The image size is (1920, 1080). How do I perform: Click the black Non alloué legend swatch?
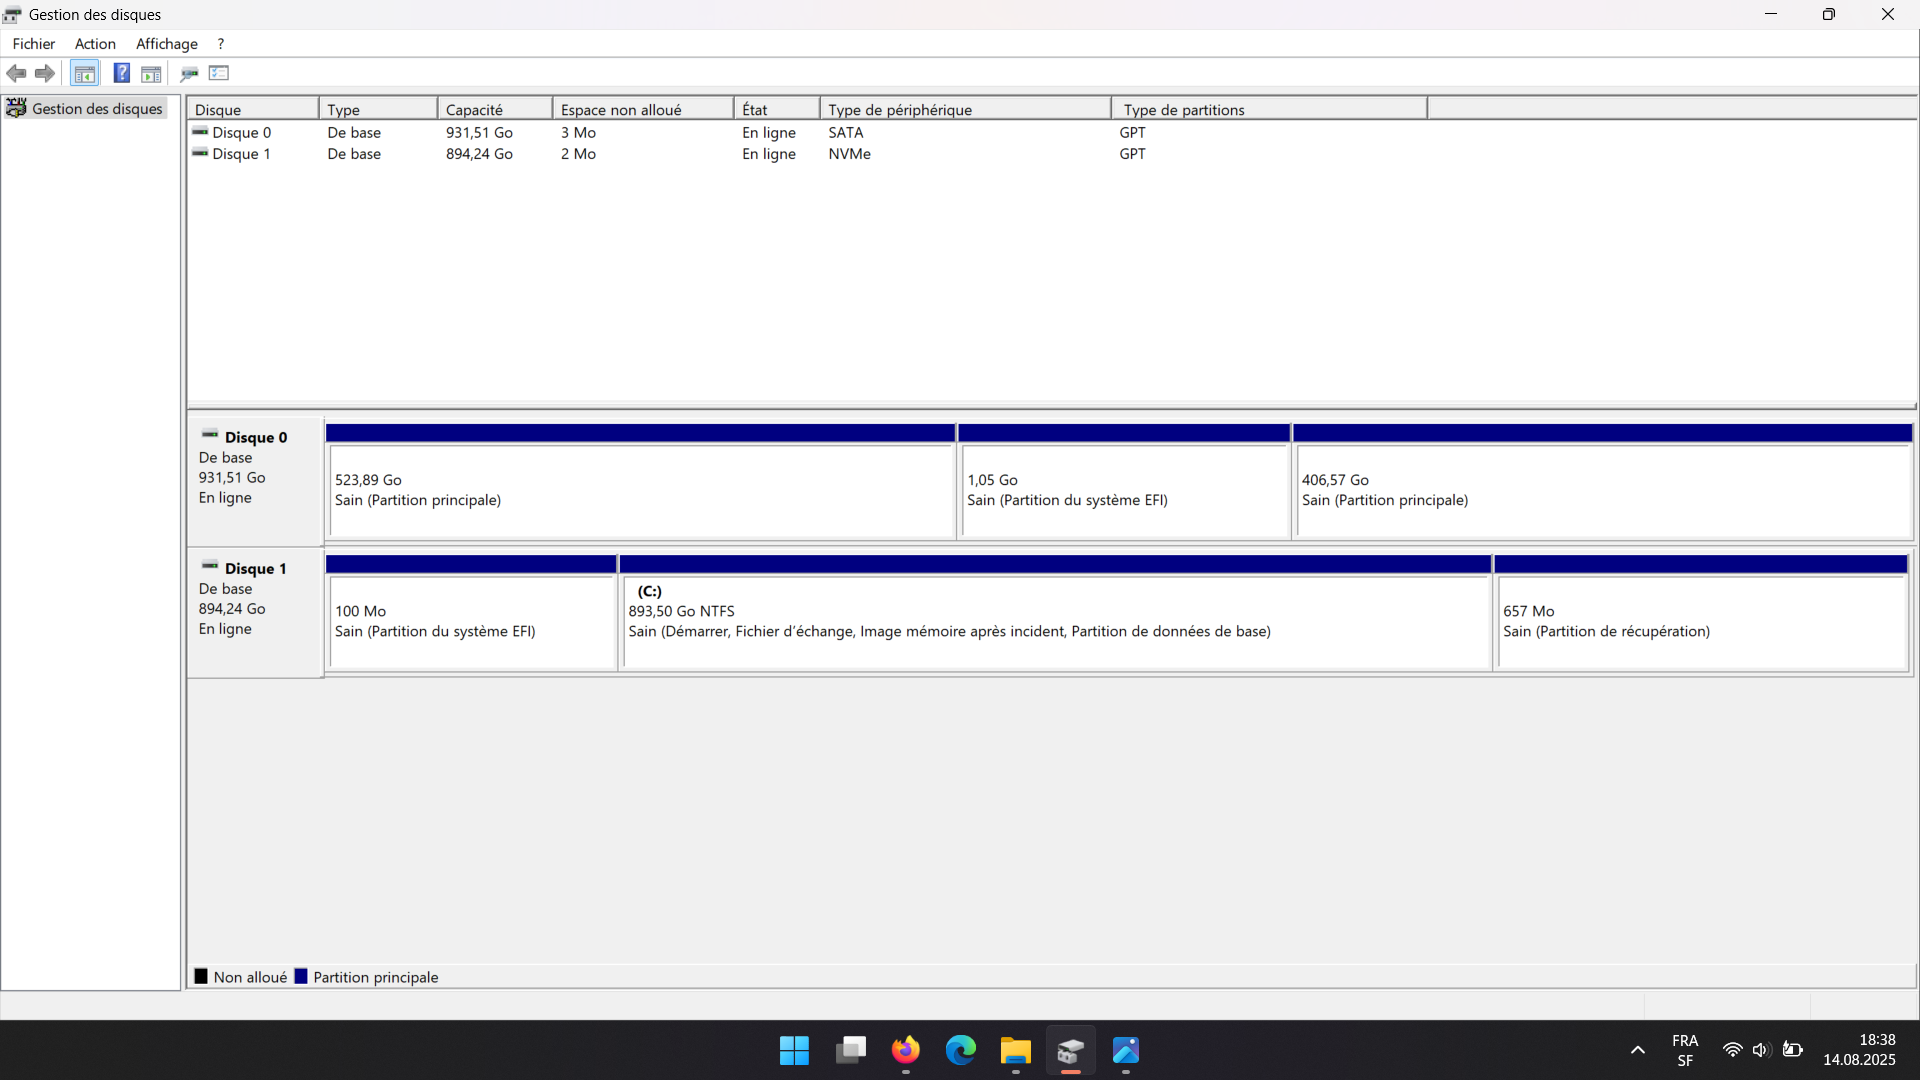(201, 976)
